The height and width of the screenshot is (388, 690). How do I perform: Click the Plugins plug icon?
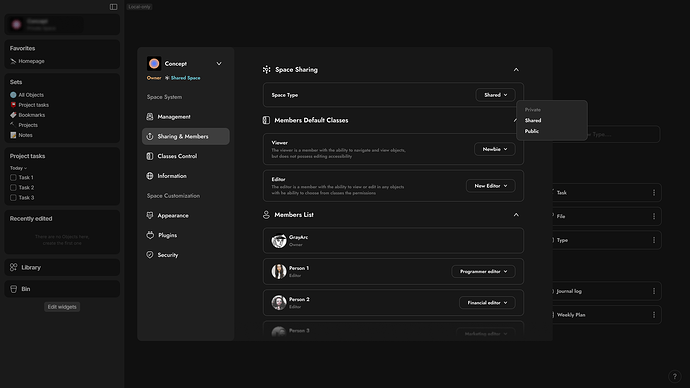coord(150,235)
